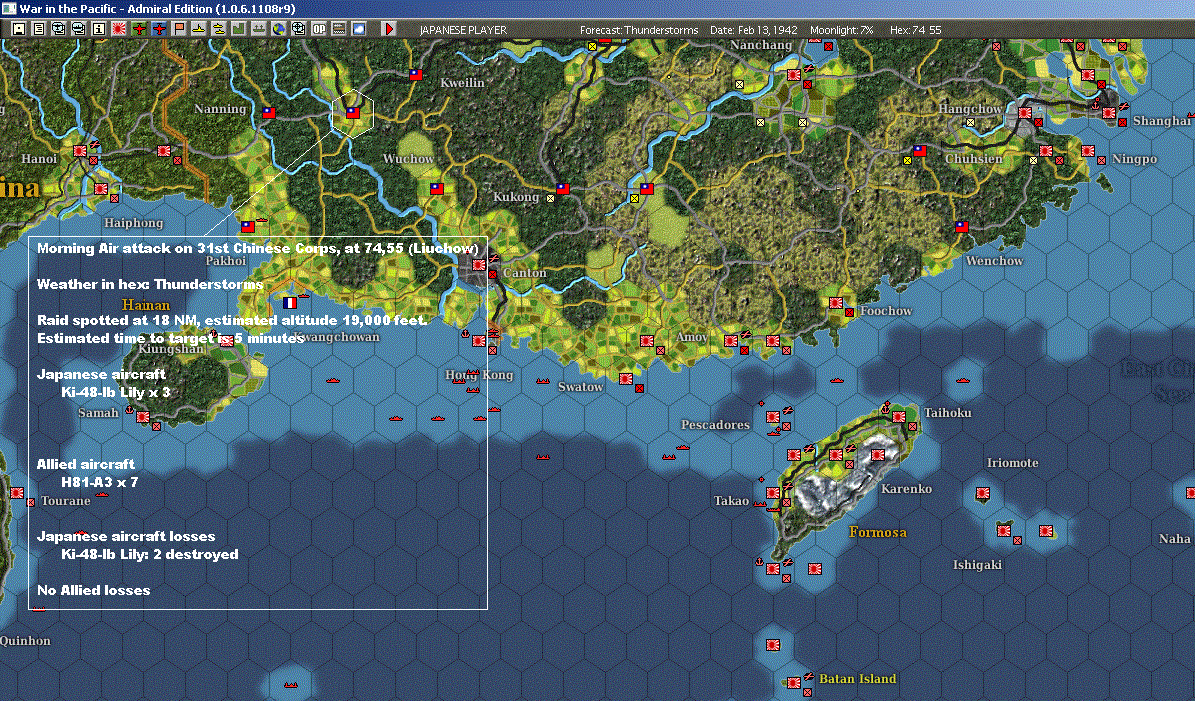Screen dimensions: 1195x701
Task: Select Chinese flag base near Chuhsien
Action: point(920,151)
